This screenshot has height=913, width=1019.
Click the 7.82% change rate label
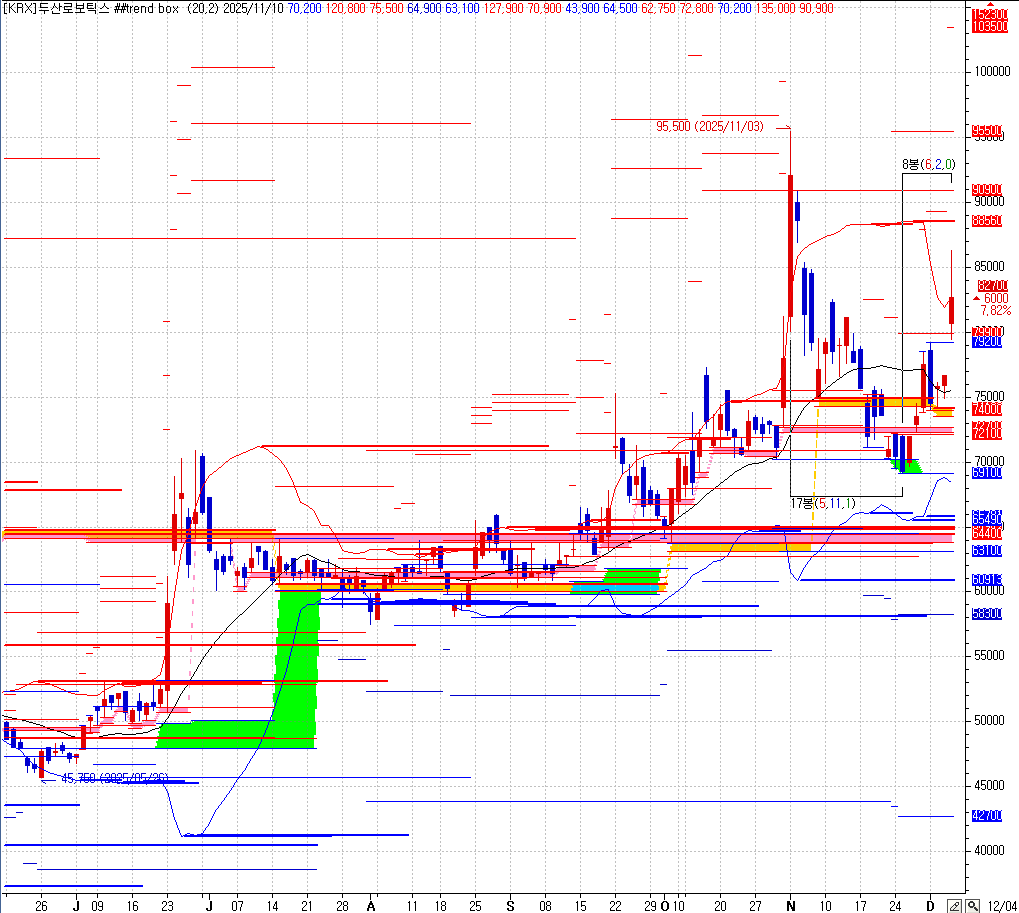pyautogui.click(x=996, y=311)
